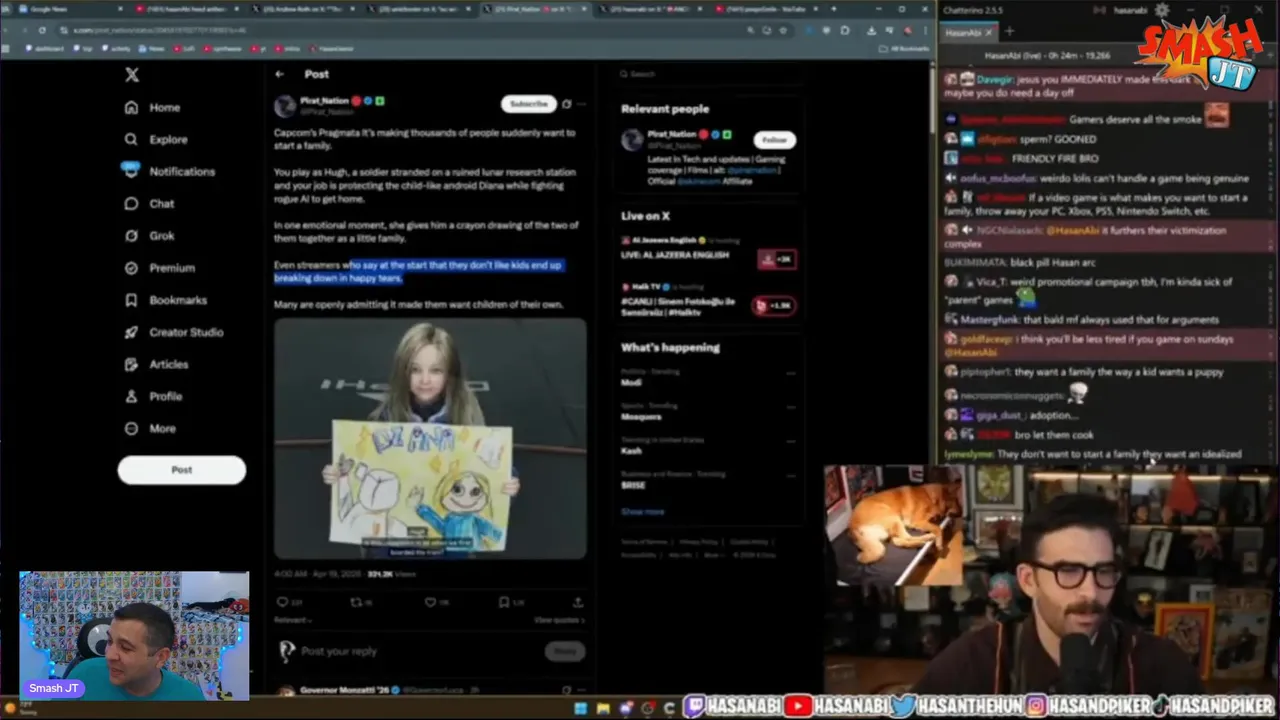
Task: Open the $RISE trending topic
Action: (x=633, y=485)
